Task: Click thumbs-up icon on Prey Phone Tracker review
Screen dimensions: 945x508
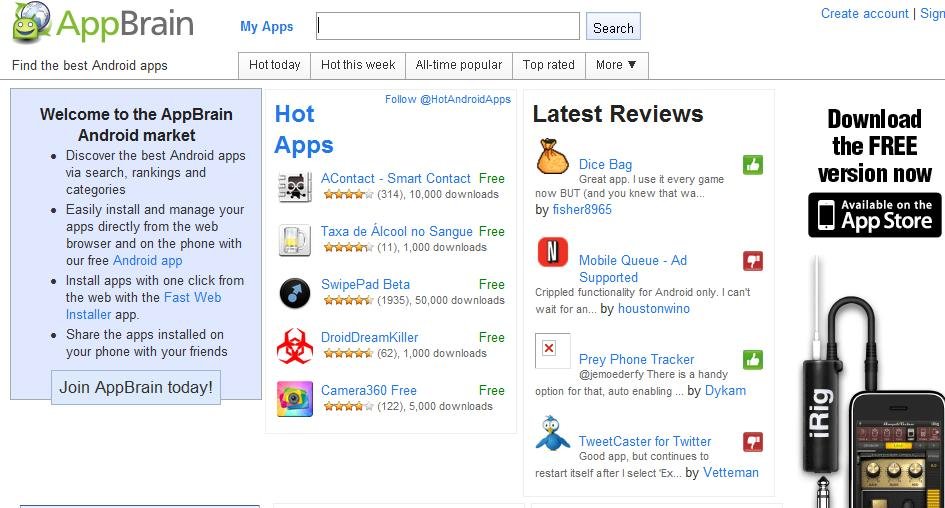Action: point(753,360)
